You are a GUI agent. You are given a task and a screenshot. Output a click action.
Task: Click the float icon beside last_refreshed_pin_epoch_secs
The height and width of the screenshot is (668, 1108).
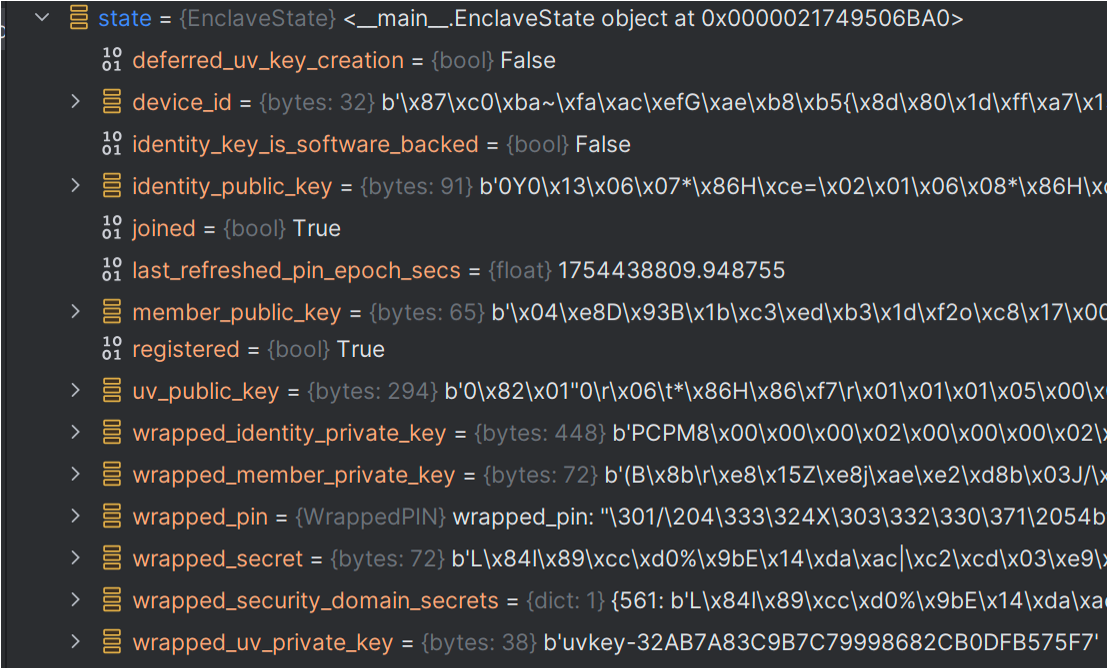(111, 269)
